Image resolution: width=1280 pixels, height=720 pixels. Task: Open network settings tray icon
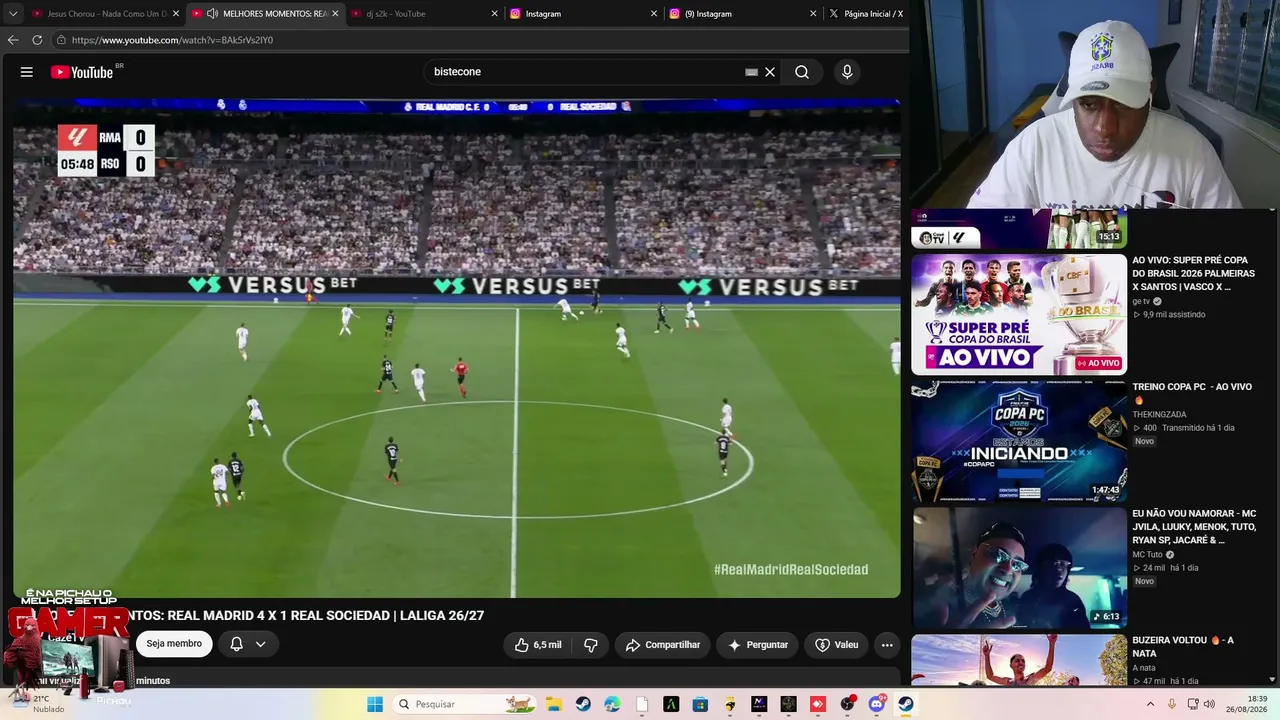click(1192, 704)
